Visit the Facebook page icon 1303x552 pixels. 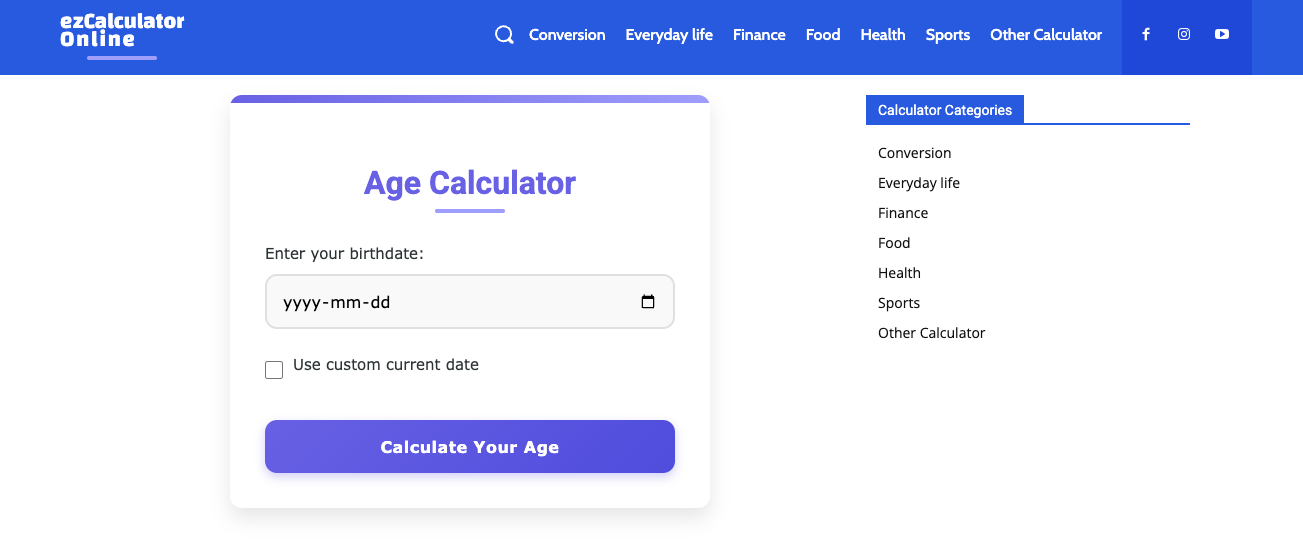click(x=1146, y=34)
